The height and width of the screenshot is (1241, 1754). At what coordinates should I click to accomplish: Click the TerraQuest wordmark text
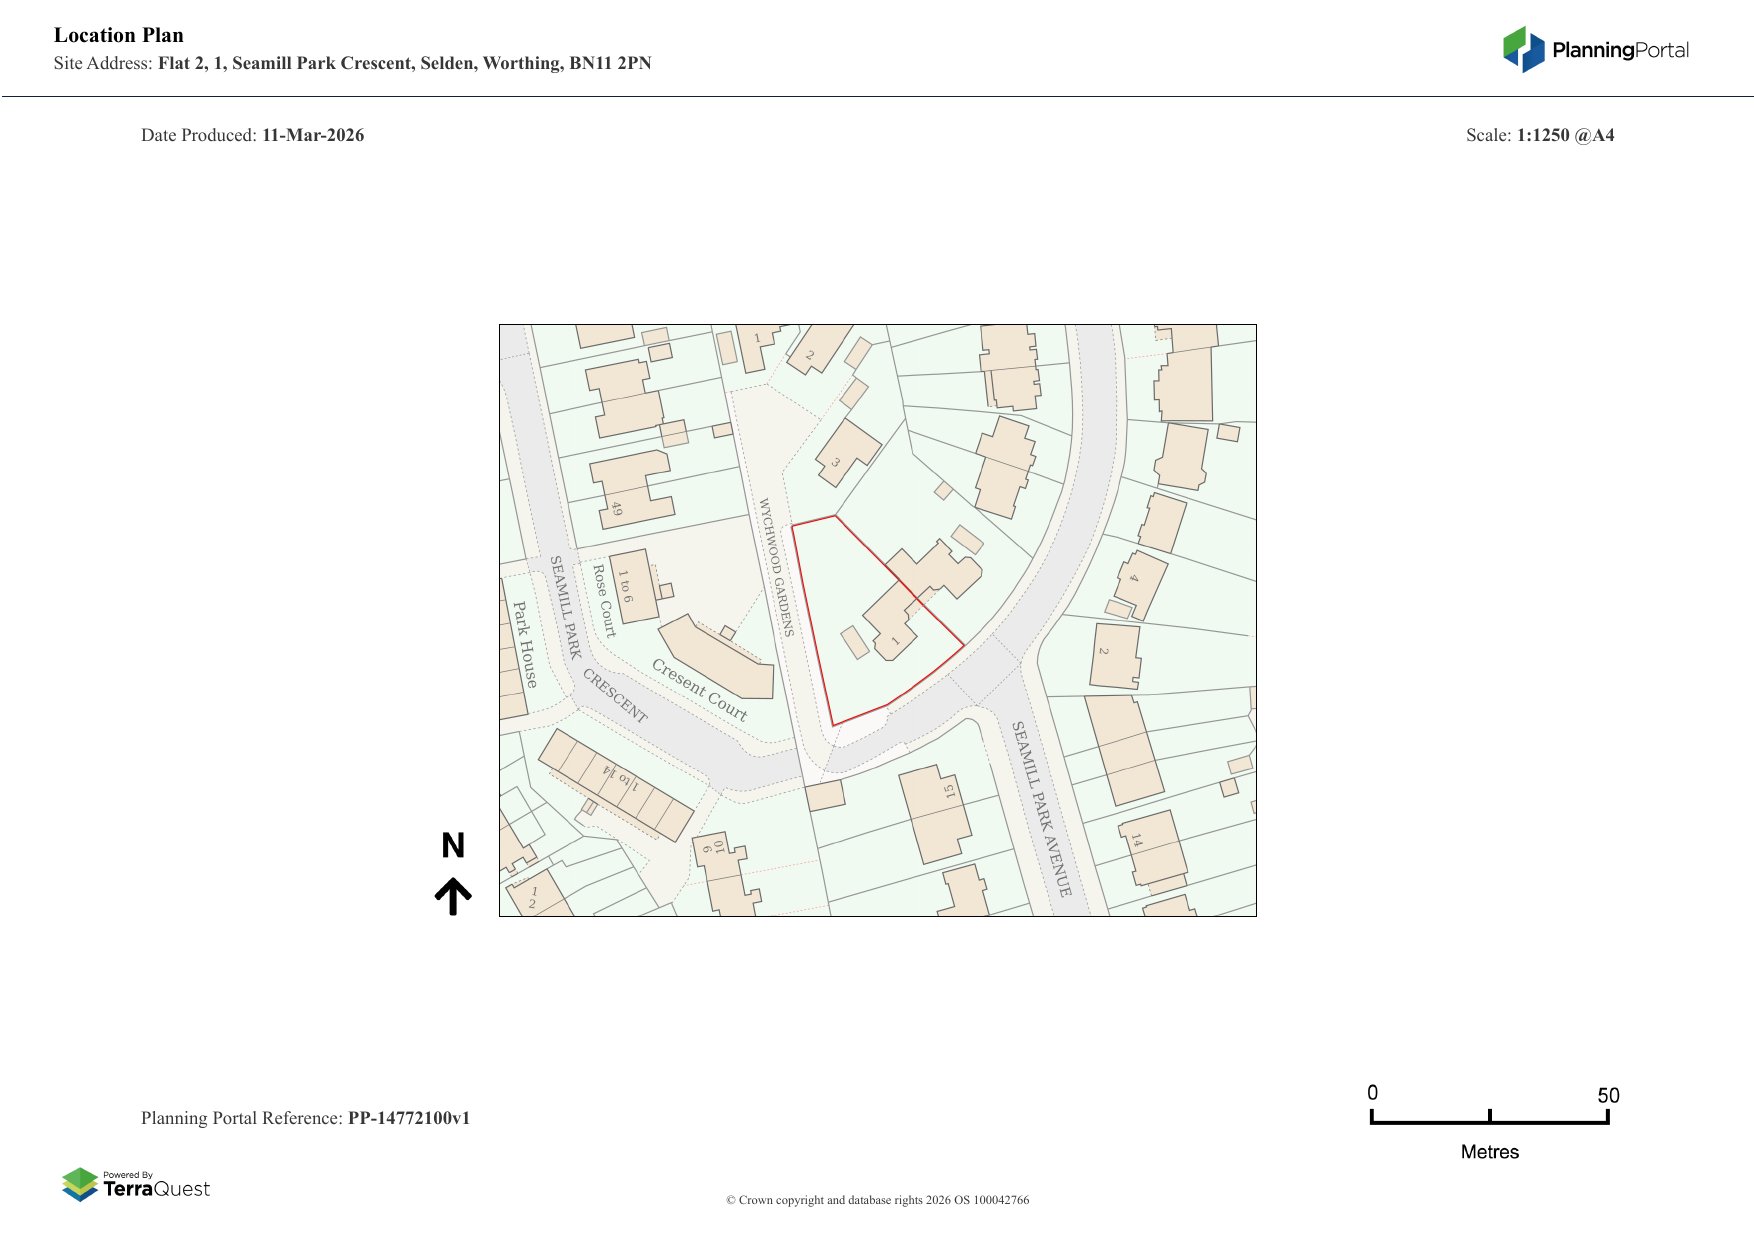156,1189
